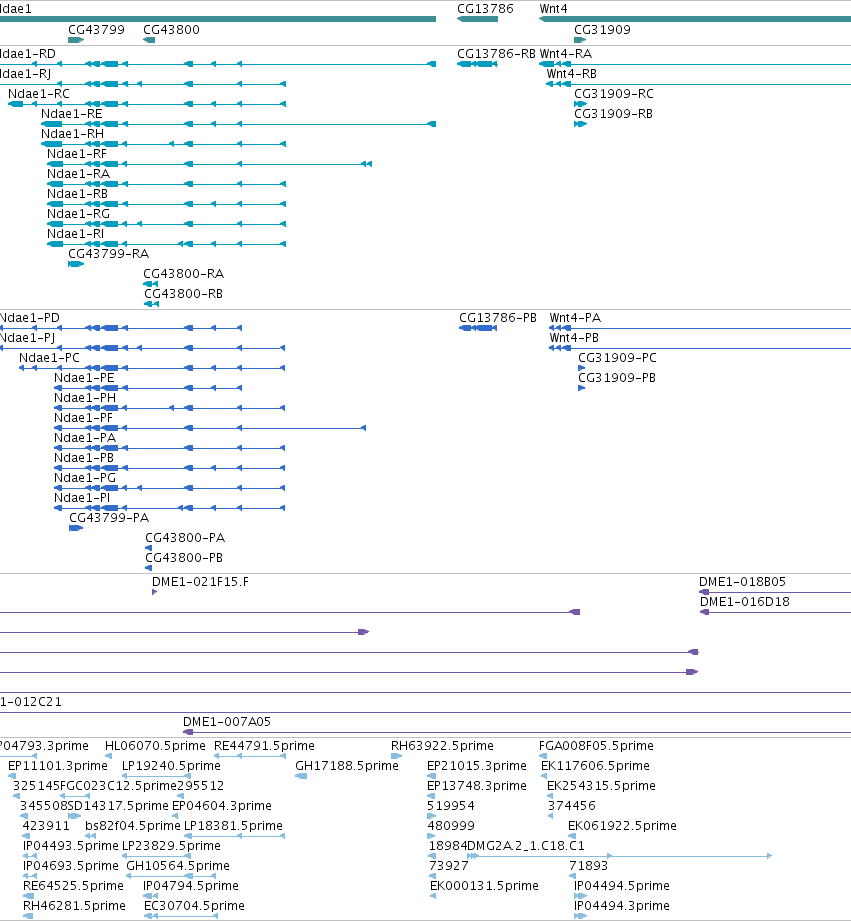Select the DME1-016D18 clone label
The image size is (851, 921).
745,601
